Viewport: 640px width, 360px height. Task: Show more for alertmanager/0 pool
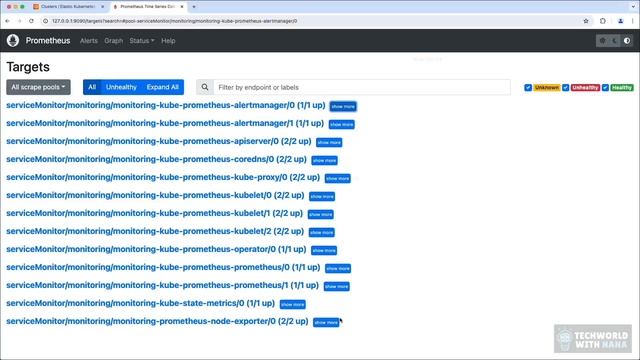pos(343,107)
